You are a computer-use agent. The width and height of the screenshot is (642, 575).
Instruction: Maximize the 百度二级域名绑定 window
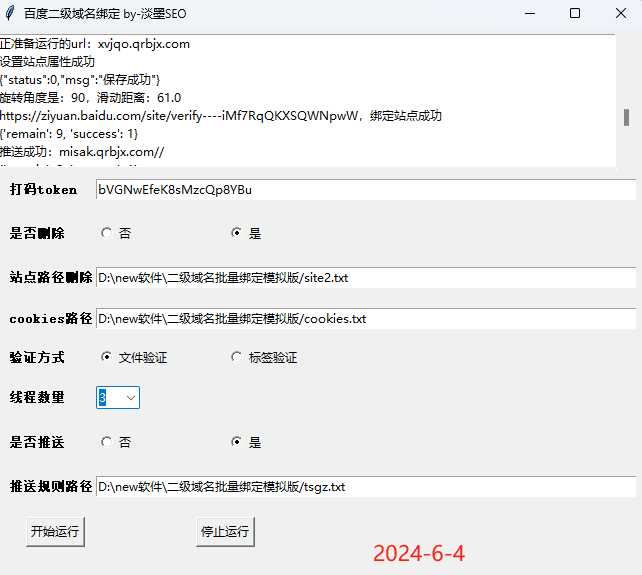[575, 14]
